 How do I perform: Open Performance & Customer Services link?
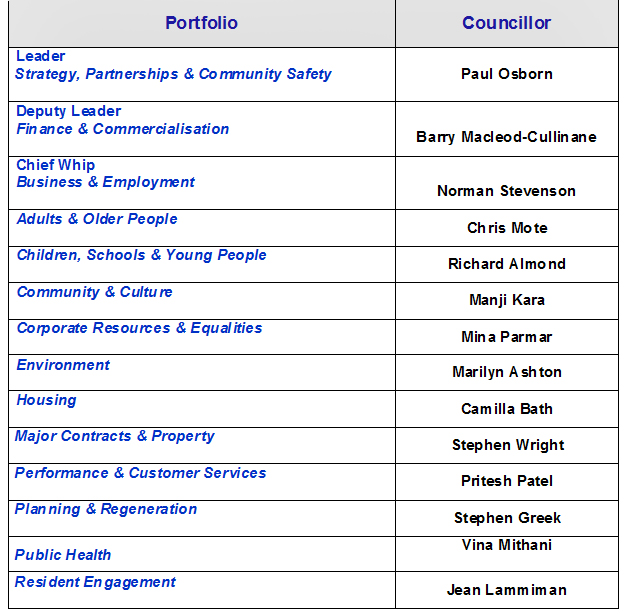click(140, 473)
